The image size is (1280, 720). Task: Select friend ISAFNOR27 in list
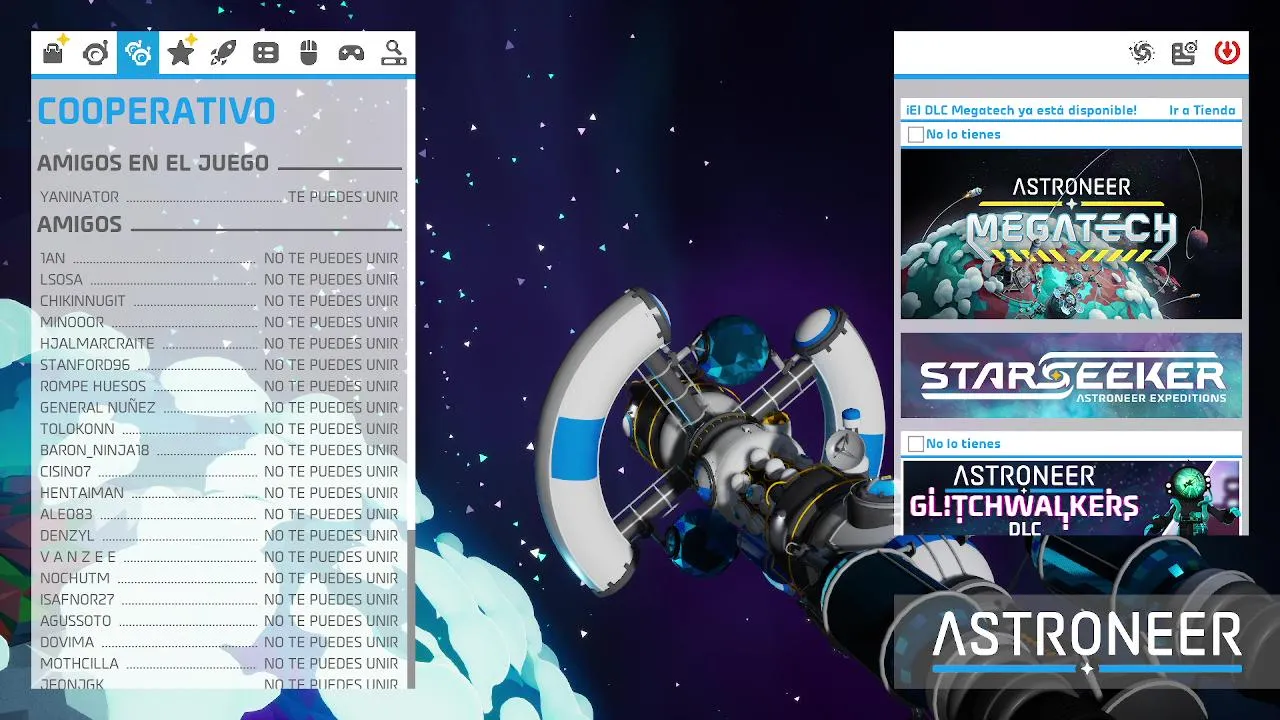point(219,599)
